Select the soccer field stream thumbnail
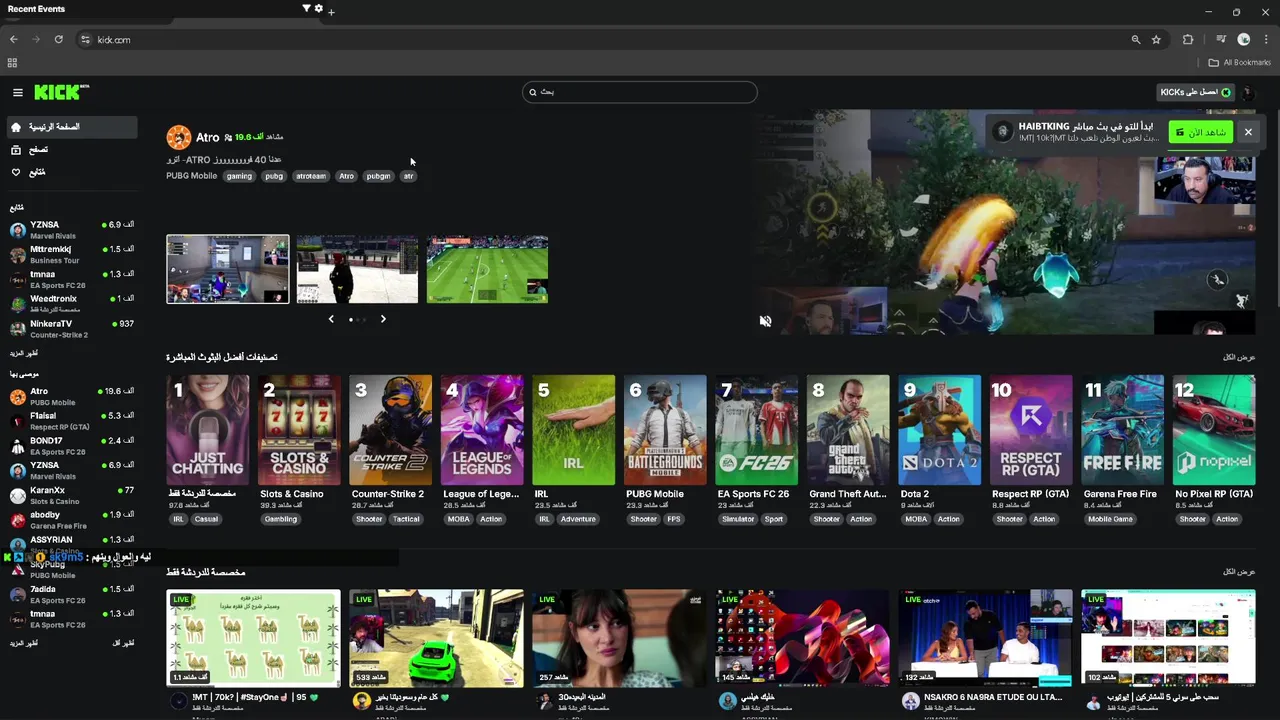The image size is (1280, 720). 487,269
